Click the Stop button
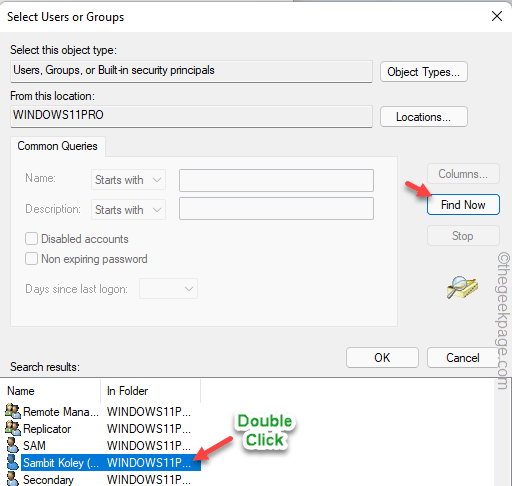 tap(463, 236)
